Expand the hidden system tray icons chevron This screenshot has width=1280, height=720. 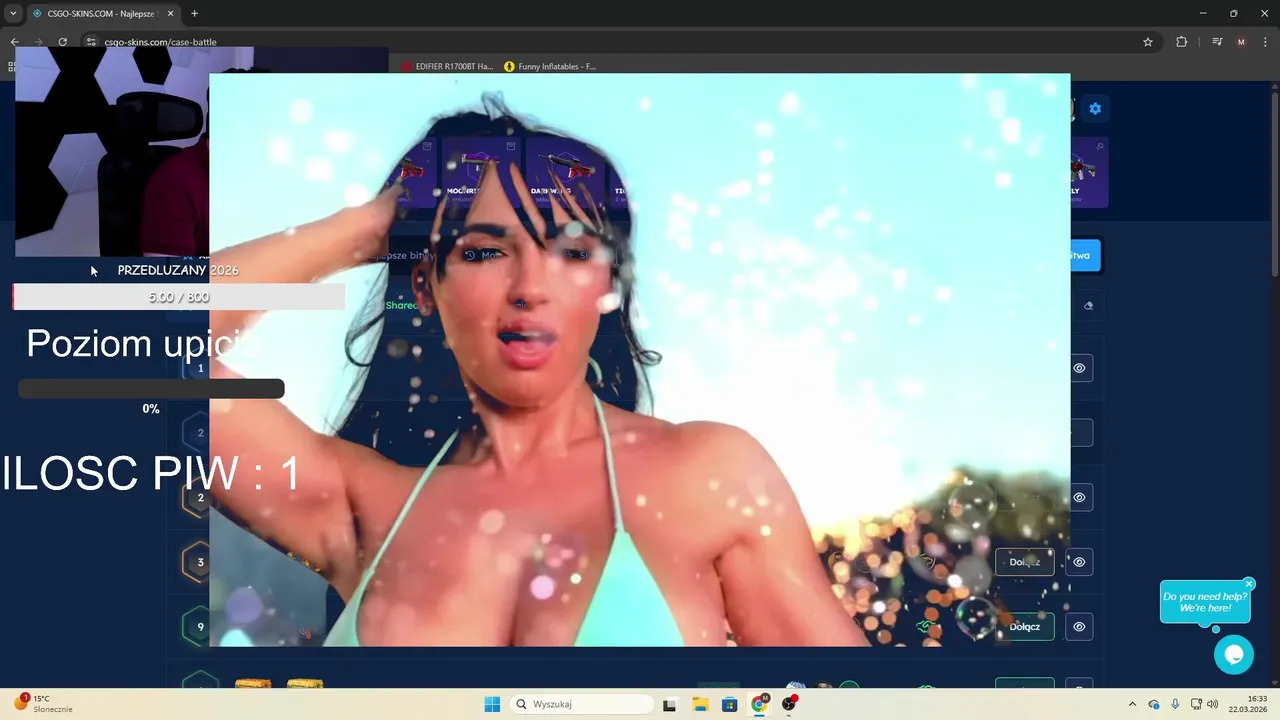(1132, 704)
